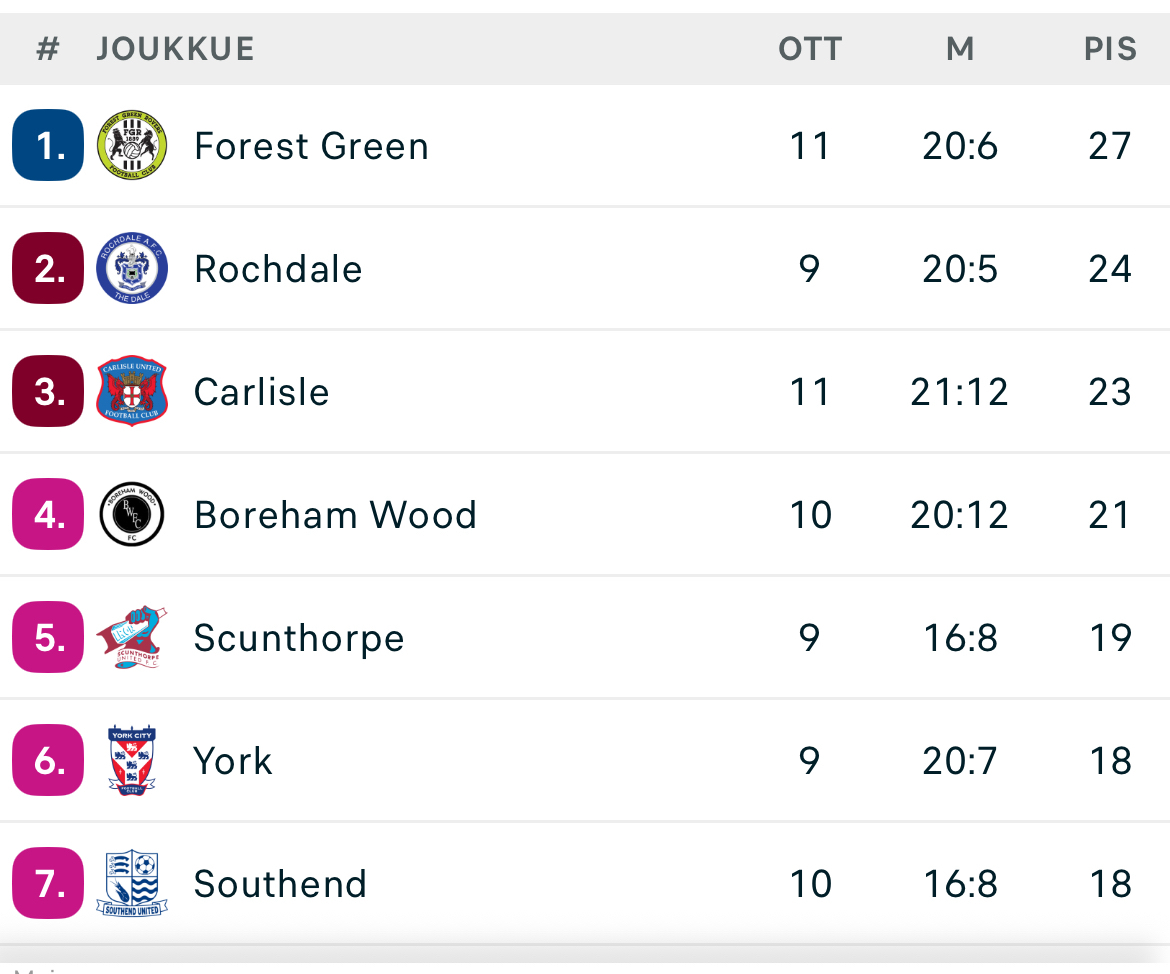Viewport: 1170px width, 974px height.
Task: Select the Scunthorpe team name
Action: coord(299,638)
